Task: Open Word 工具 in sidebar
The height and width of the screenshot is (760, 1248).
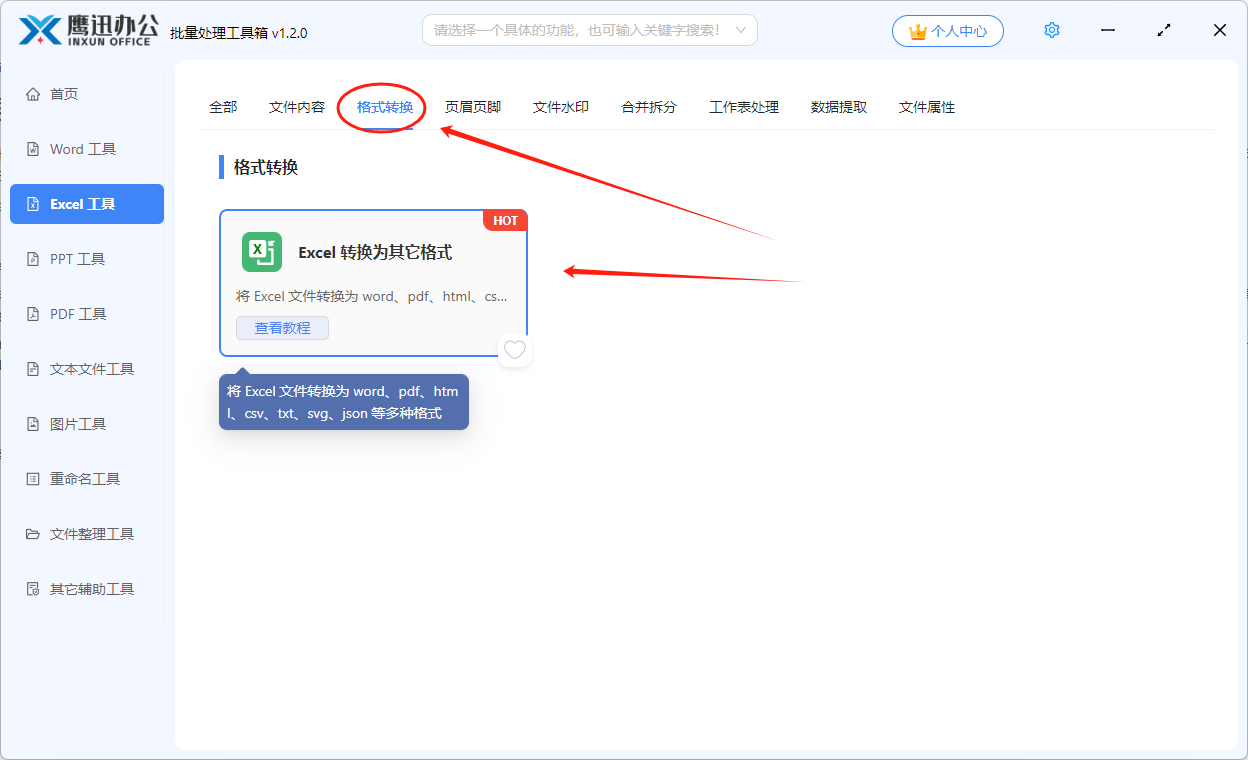Action: pos(87,149)
